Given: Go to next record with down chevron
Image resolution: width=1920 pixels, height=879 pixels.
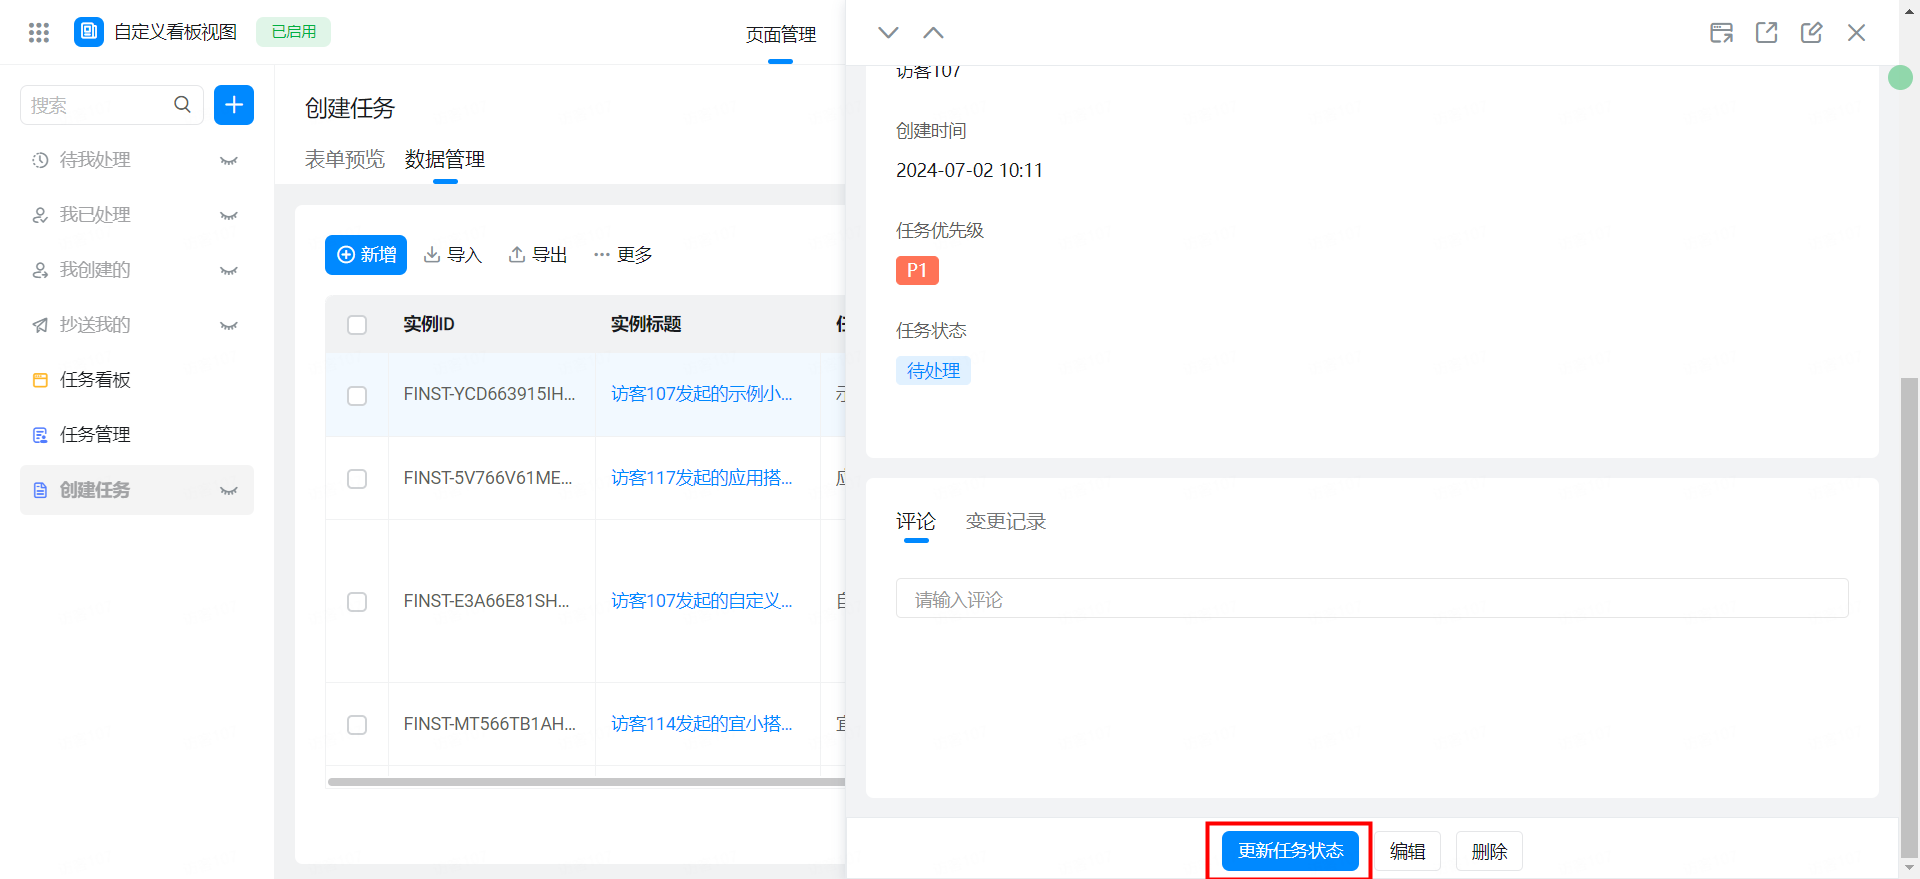Looking at the screenshot, I should [888, 33].
